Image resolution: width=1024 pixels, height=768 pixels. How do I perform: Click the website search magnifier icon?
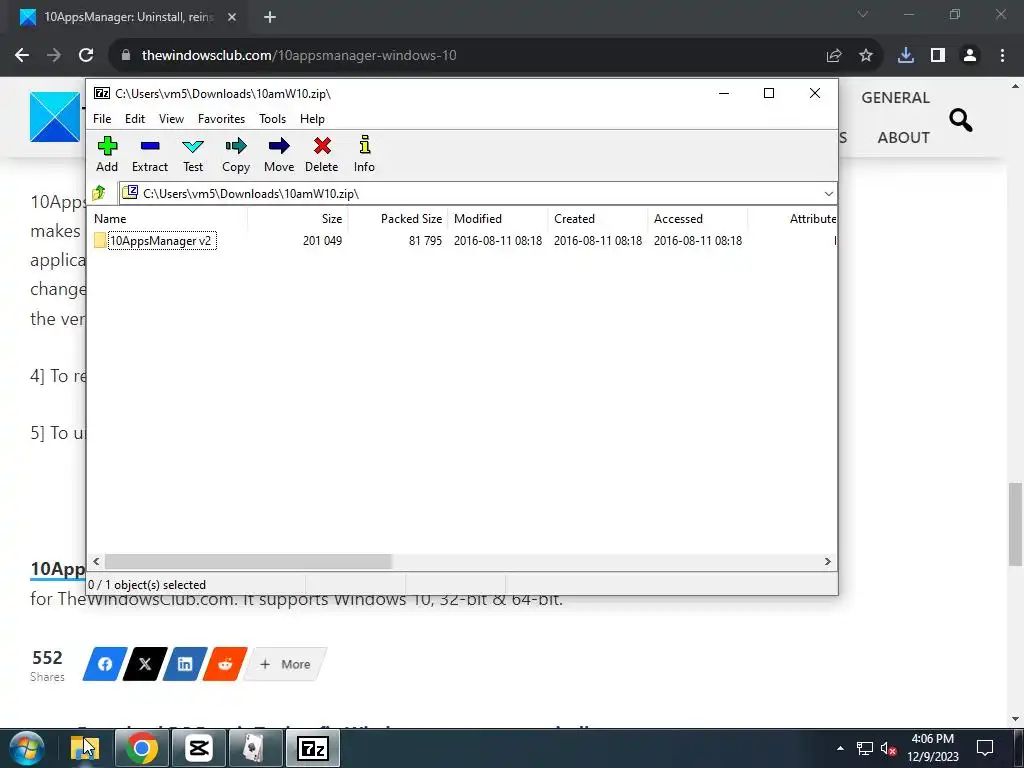click(x=961, y=120)
